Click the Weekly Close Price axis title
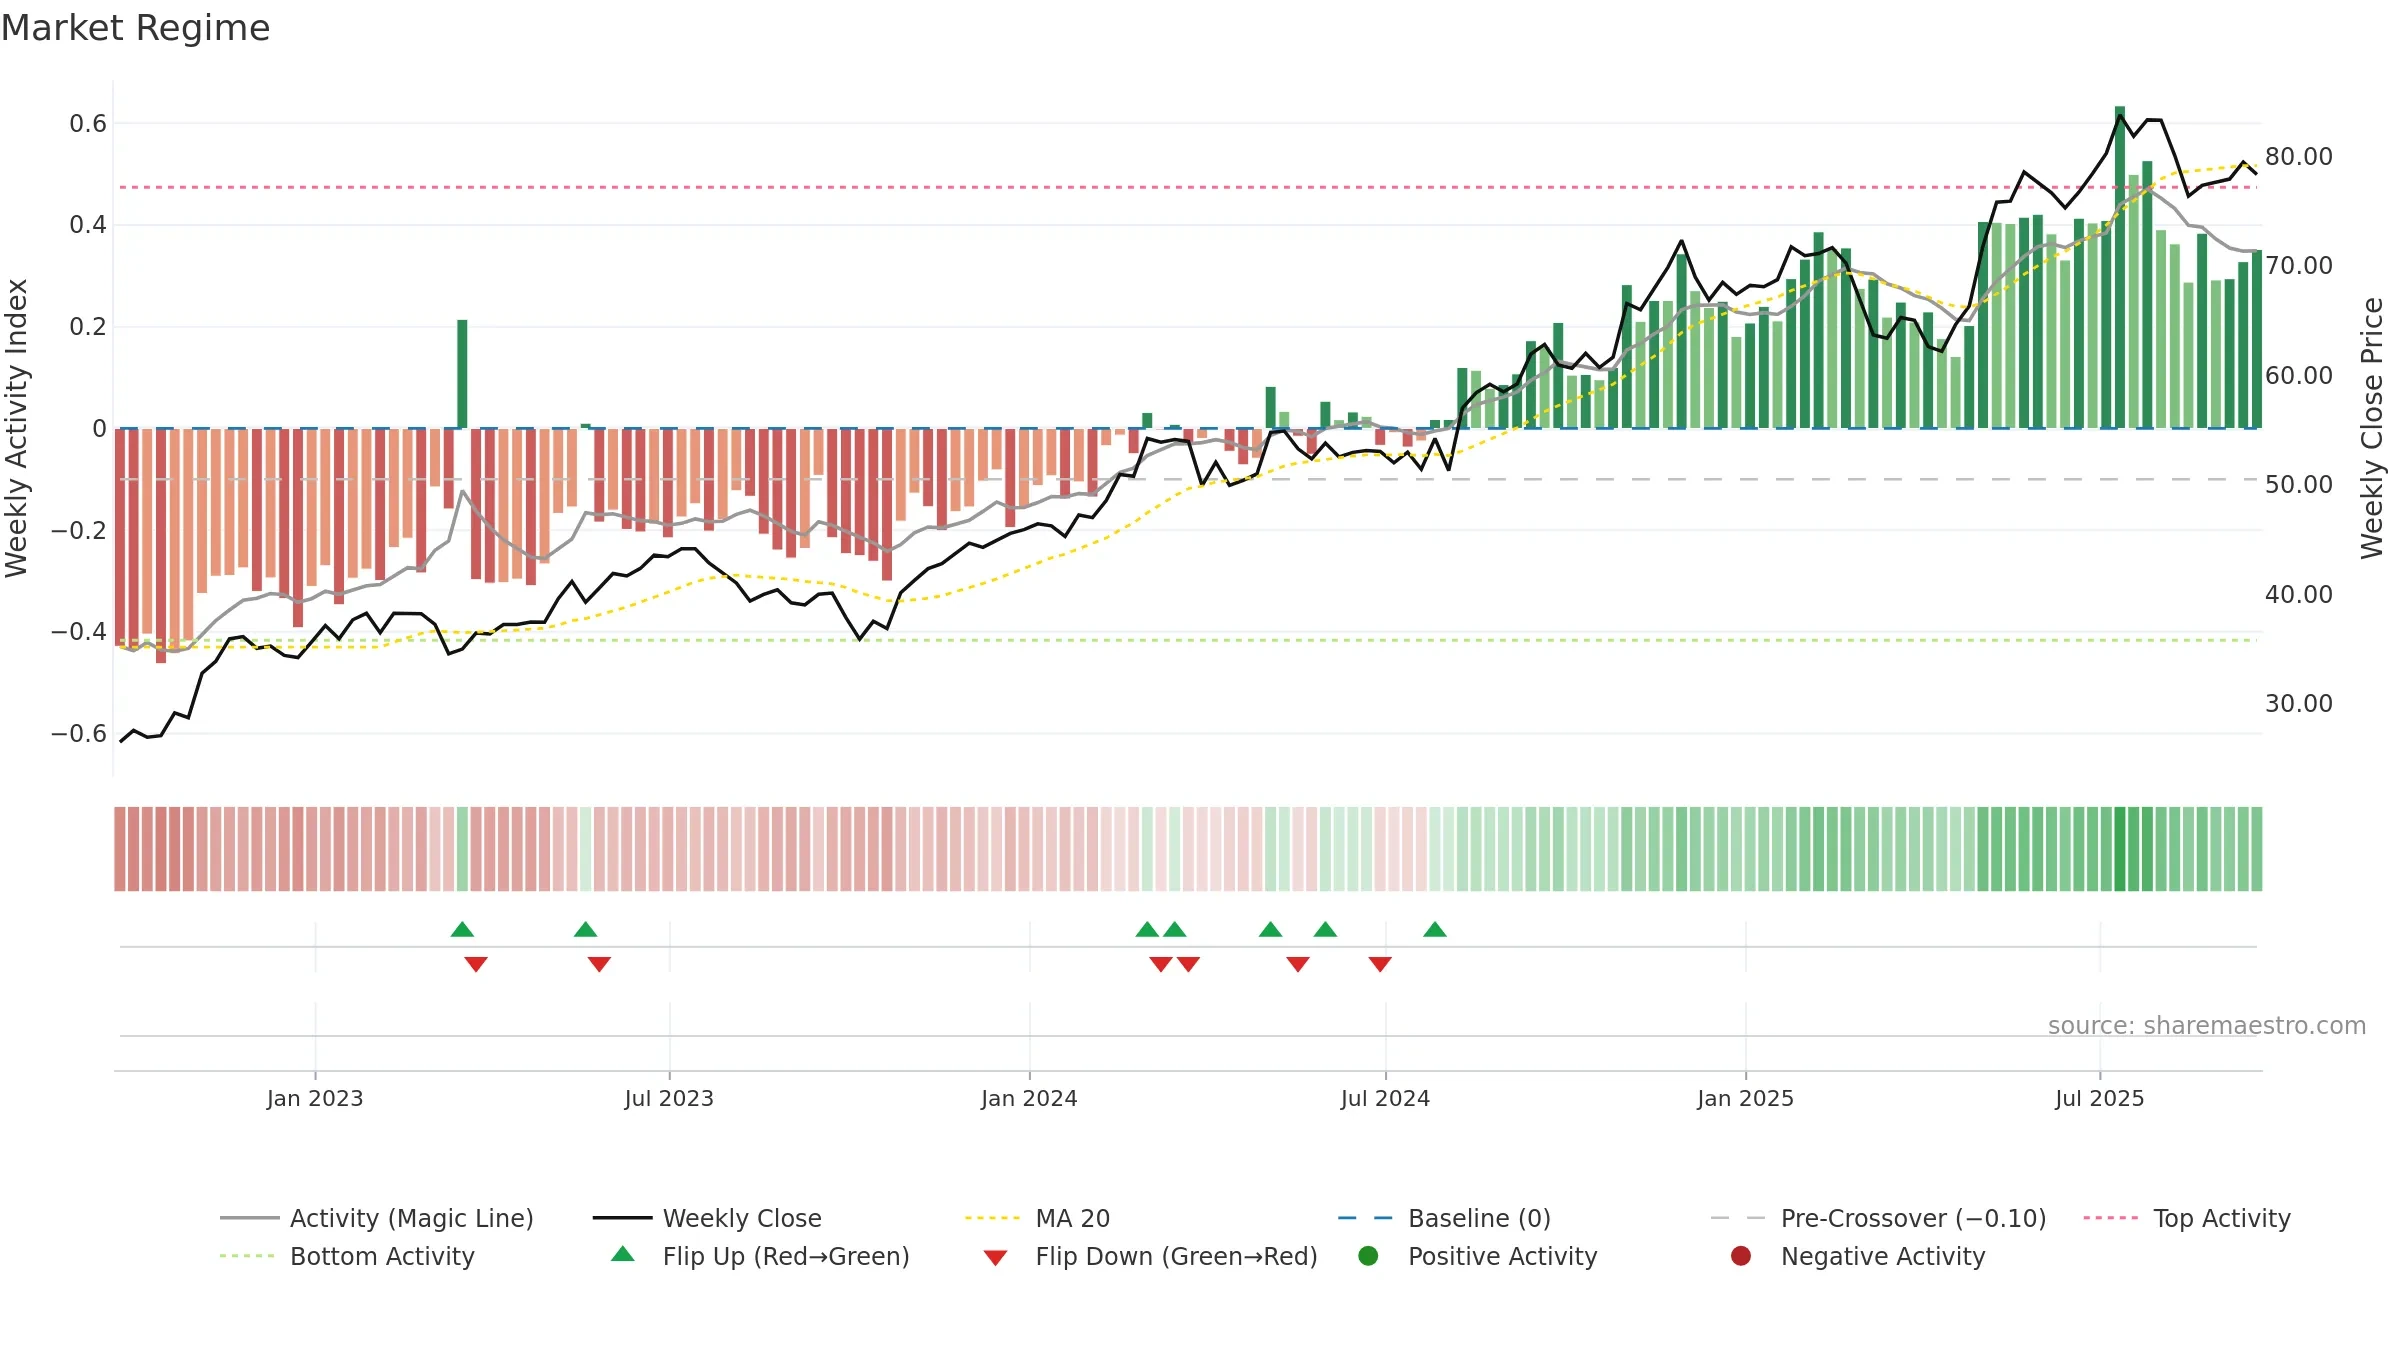This screenshot has width=2400, height=1350. (2372, 428)
